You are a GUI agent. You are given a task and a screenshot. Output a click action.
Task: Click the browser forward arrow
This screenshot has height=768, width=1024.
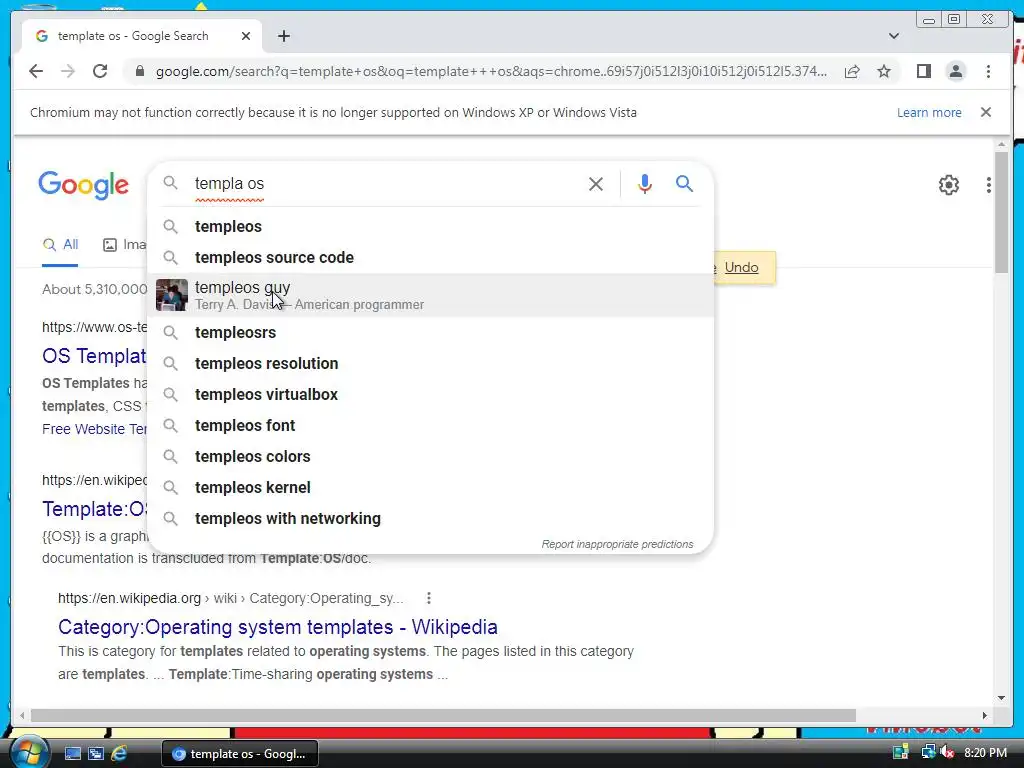pos(68,71)
